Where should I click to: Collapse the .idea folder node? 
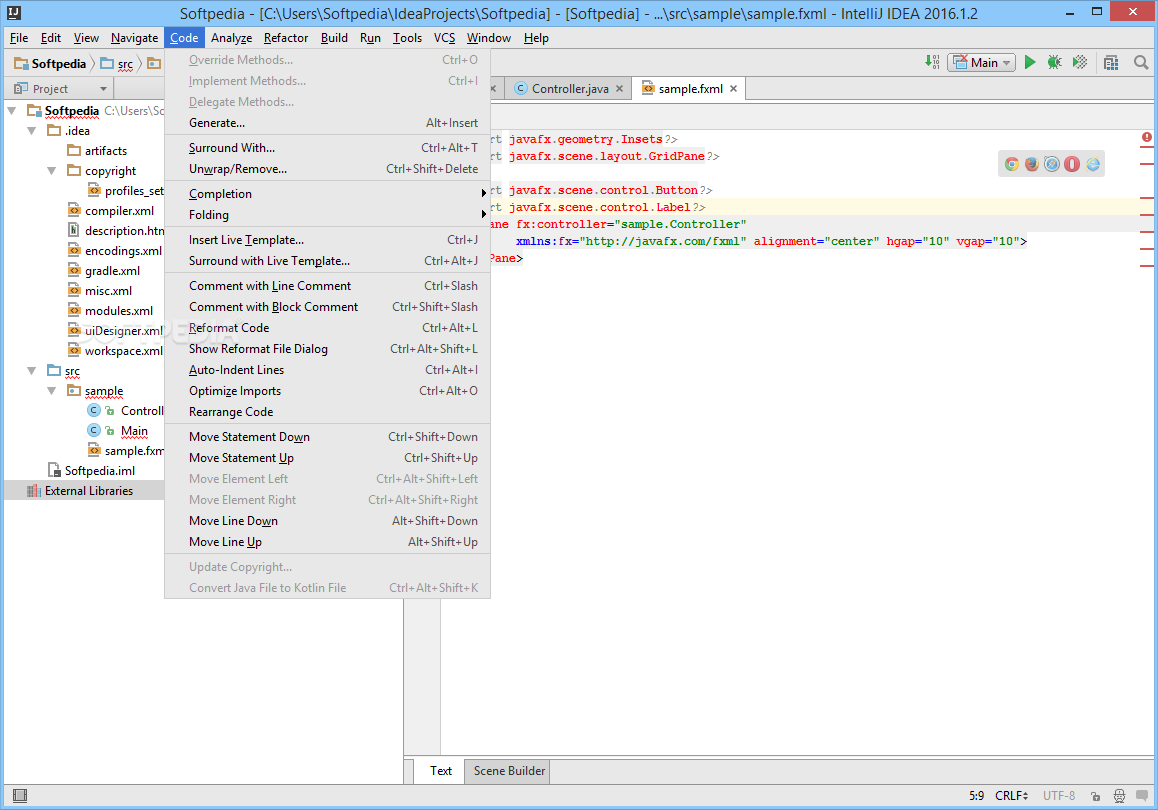point(32,131)
